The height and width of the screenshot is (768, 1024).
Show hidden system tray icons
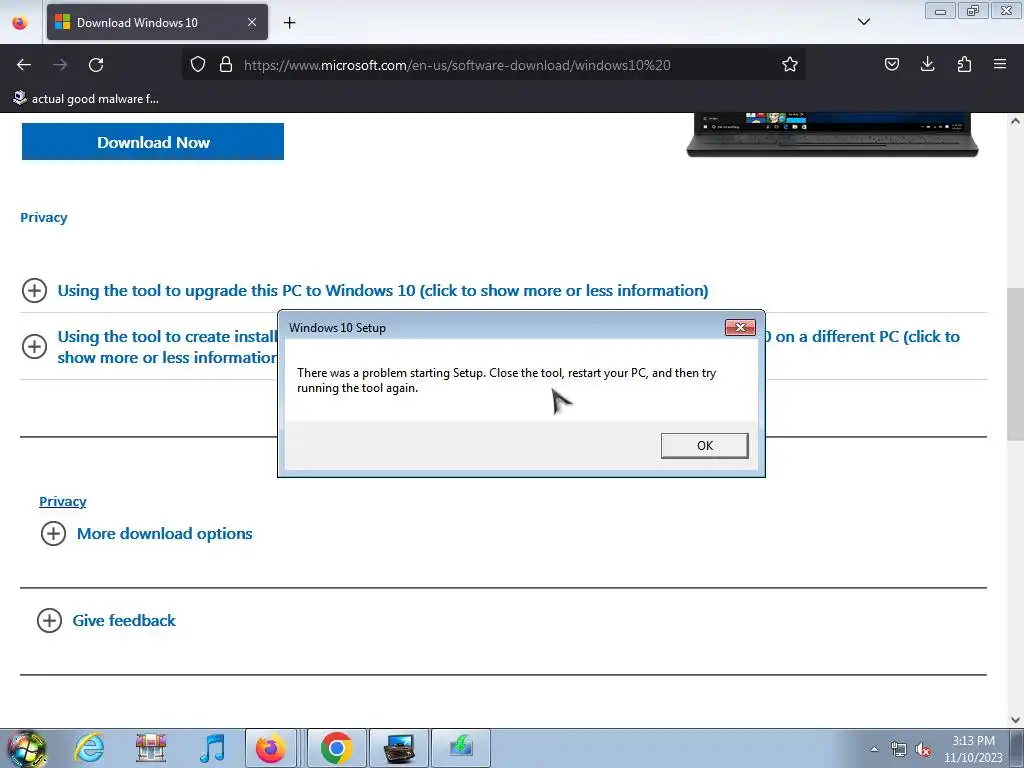point(874,749)
